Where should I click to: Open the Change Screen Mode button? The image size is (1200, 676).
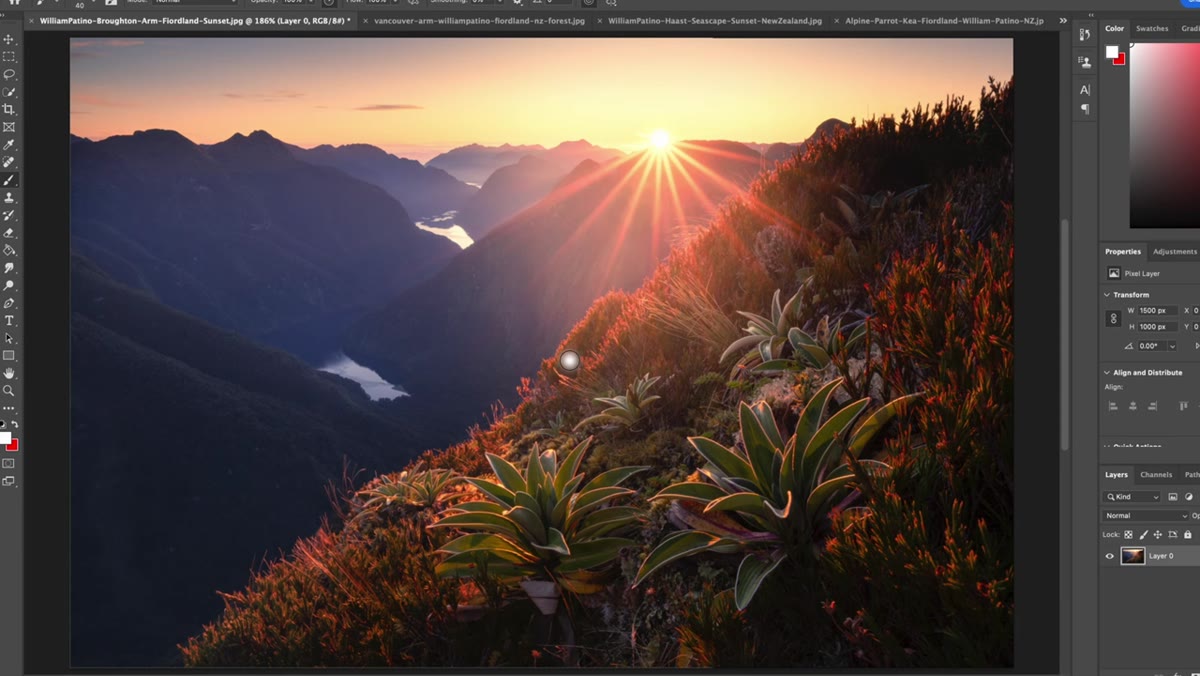[x=9, y=481]
